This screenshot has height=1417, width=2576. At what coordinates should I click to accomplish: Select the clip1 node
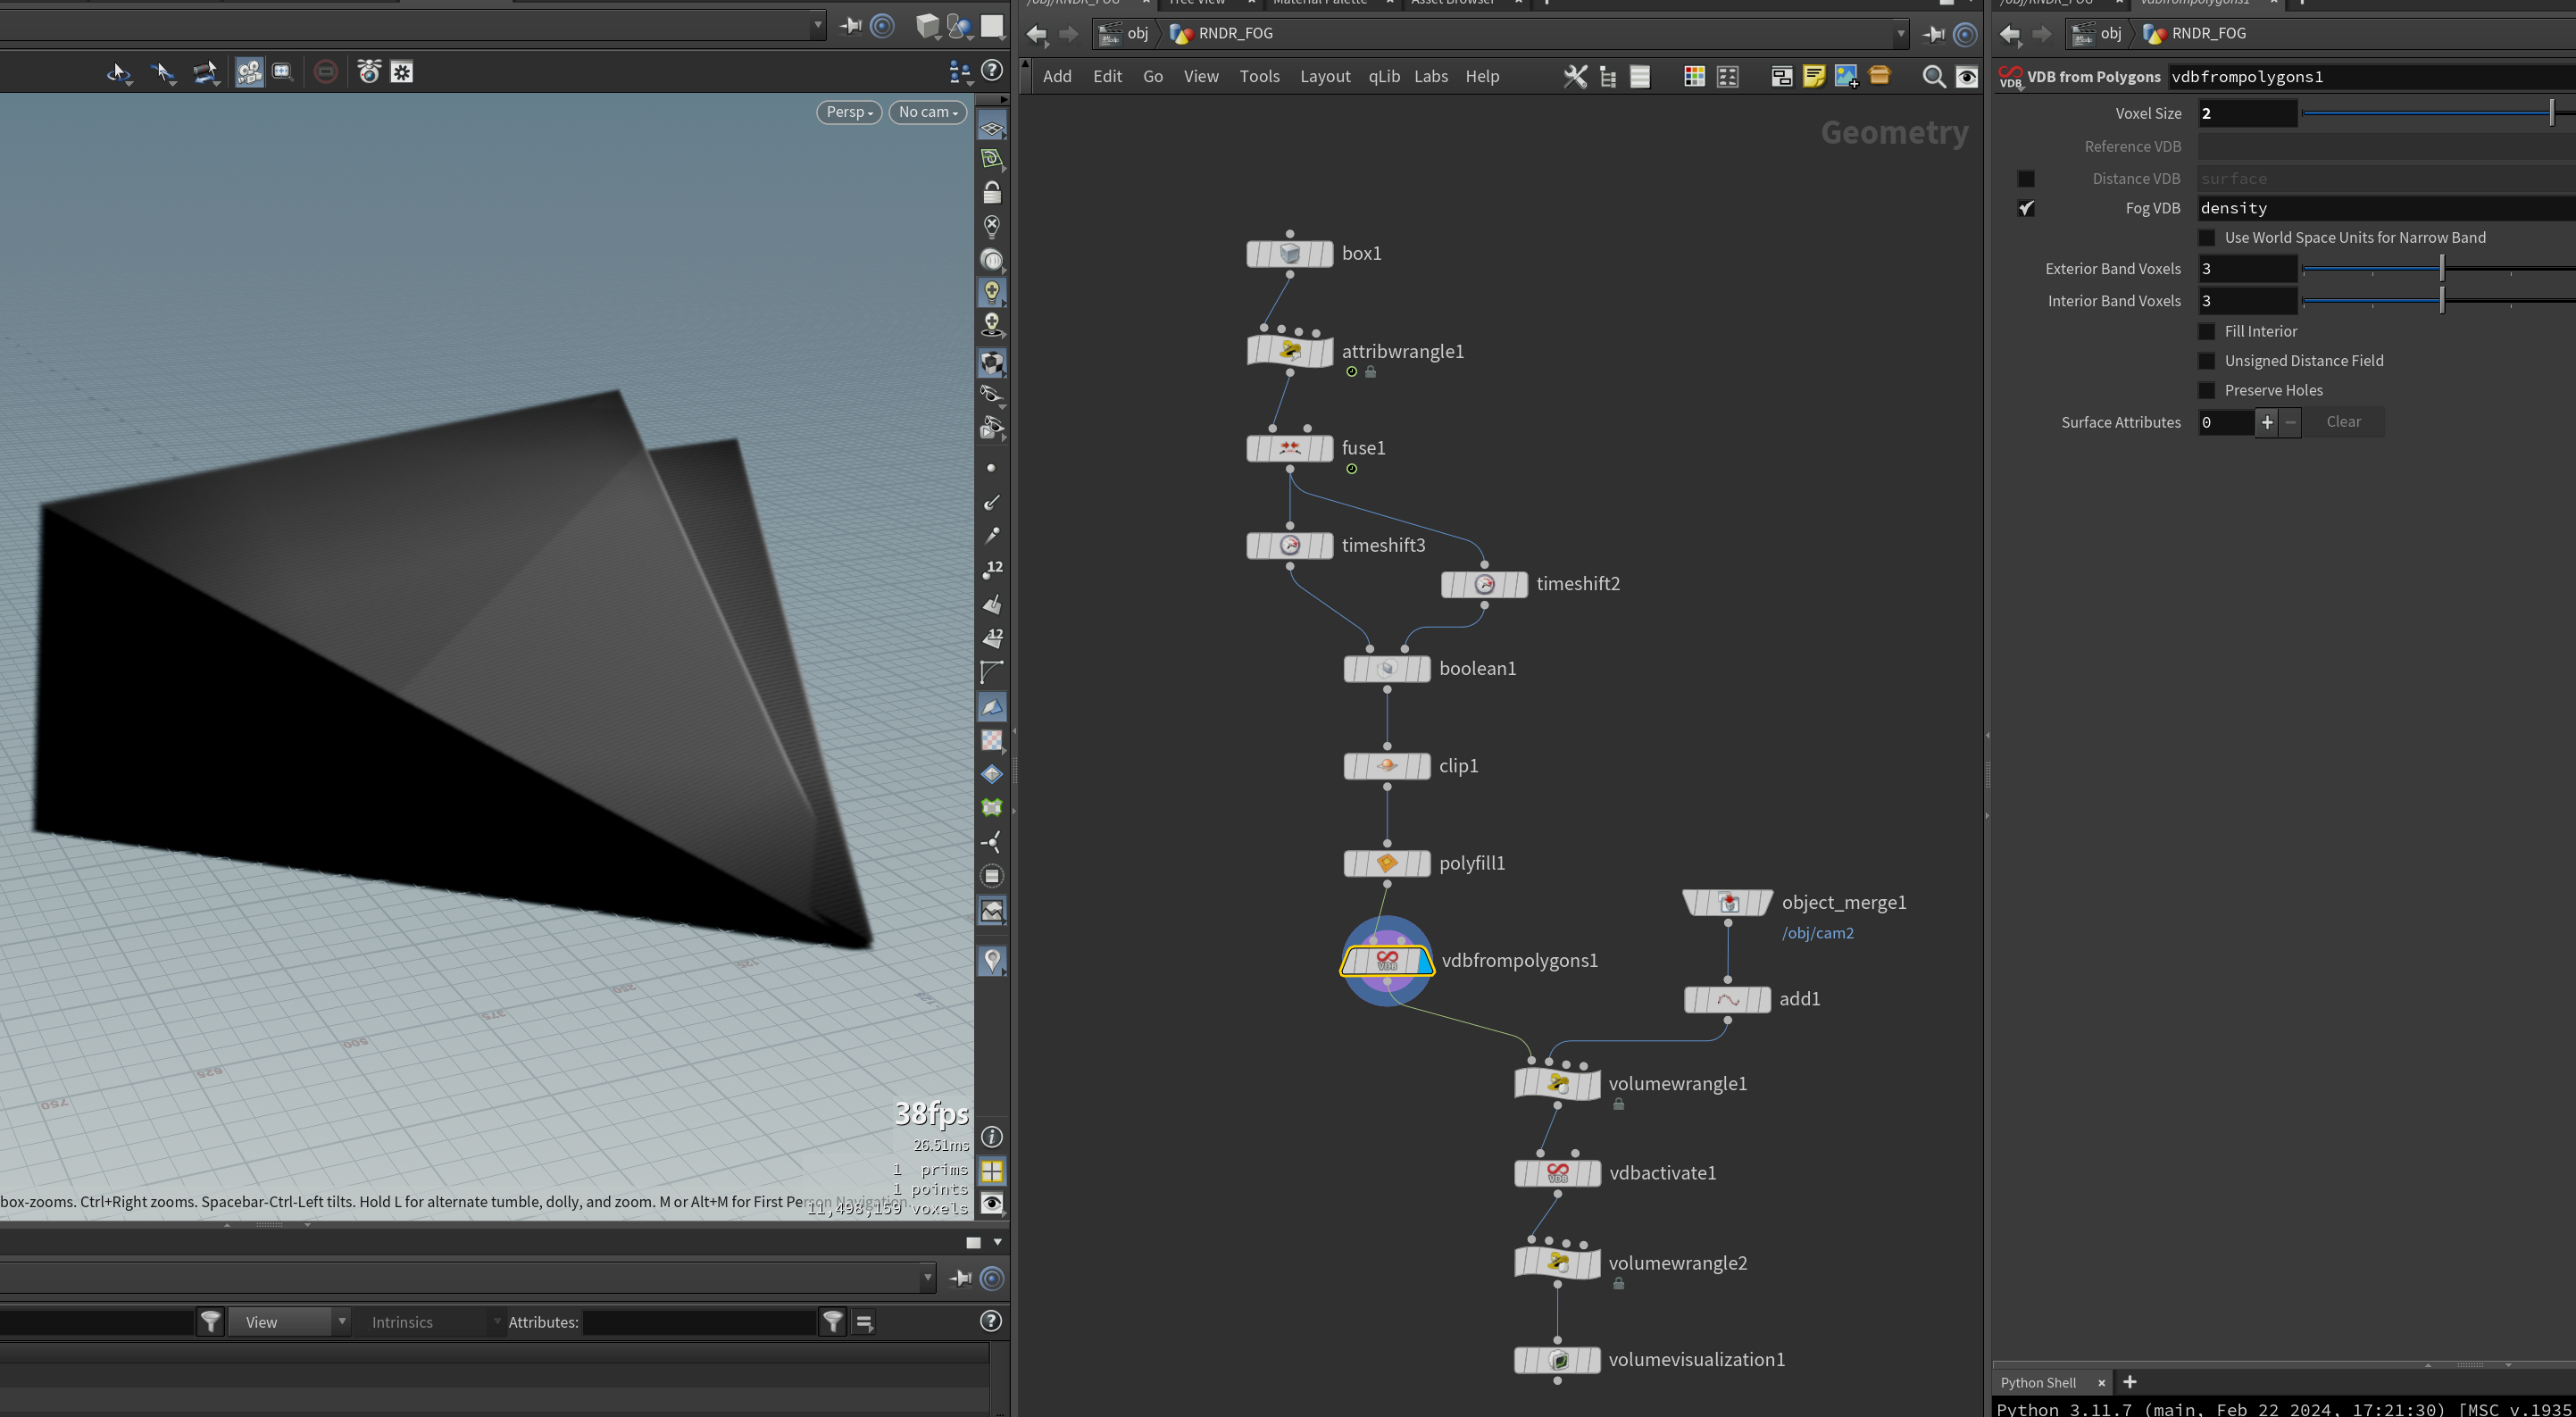point(1387,766)
